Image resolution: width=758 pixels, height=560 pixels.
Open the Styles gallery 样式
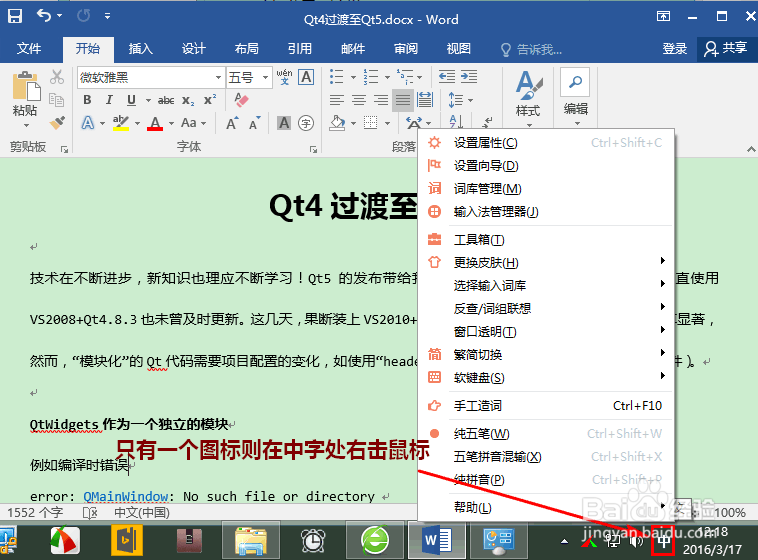pos(528,99)
